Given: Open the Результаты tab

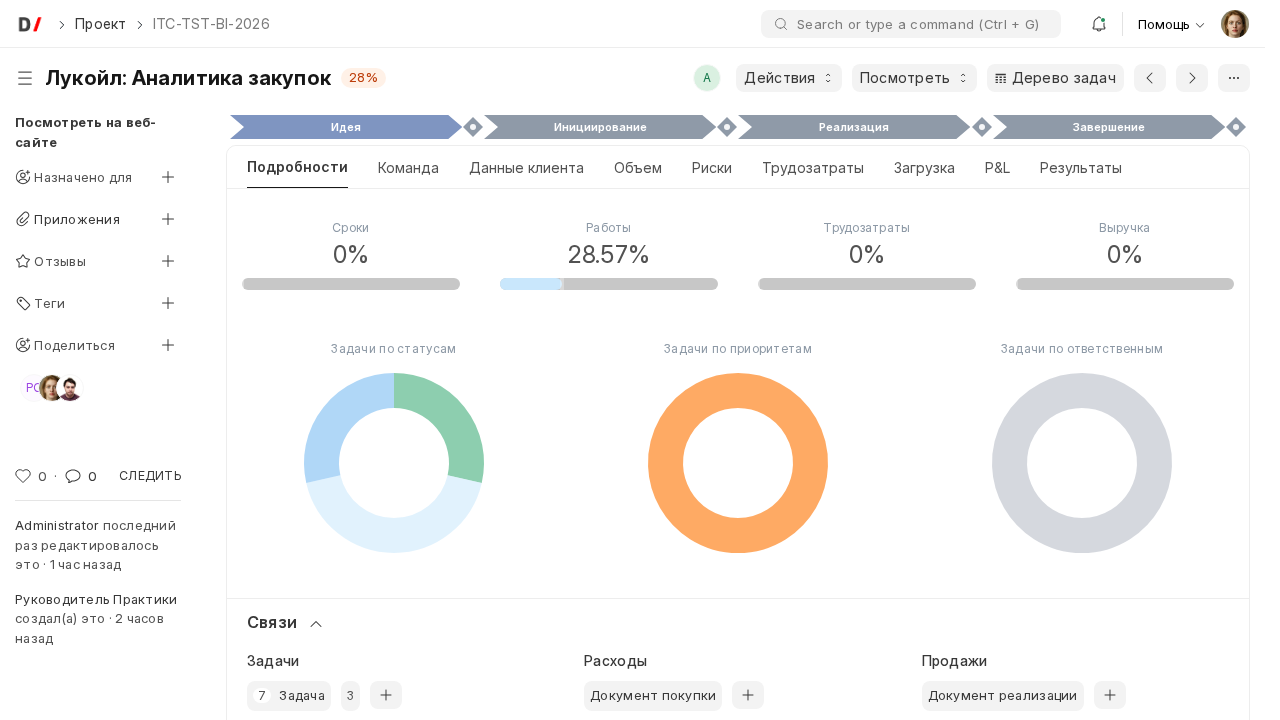Looking at the screenshot, I should (1081, 168).
